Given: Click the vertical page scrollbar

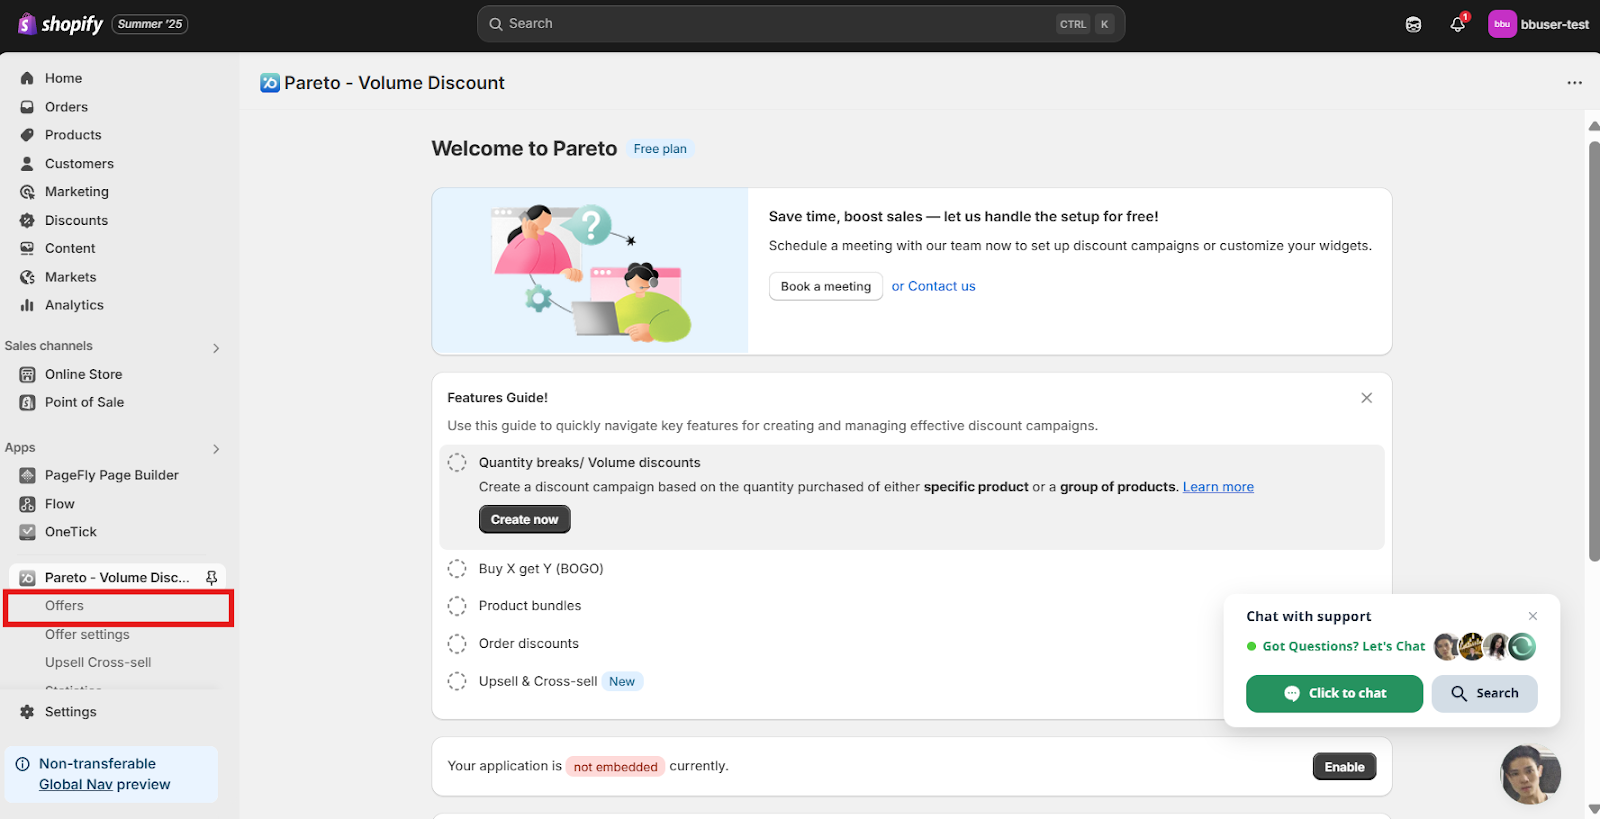Looking at the screenshot, I should pyautogui.click(x=1594, y=351).
